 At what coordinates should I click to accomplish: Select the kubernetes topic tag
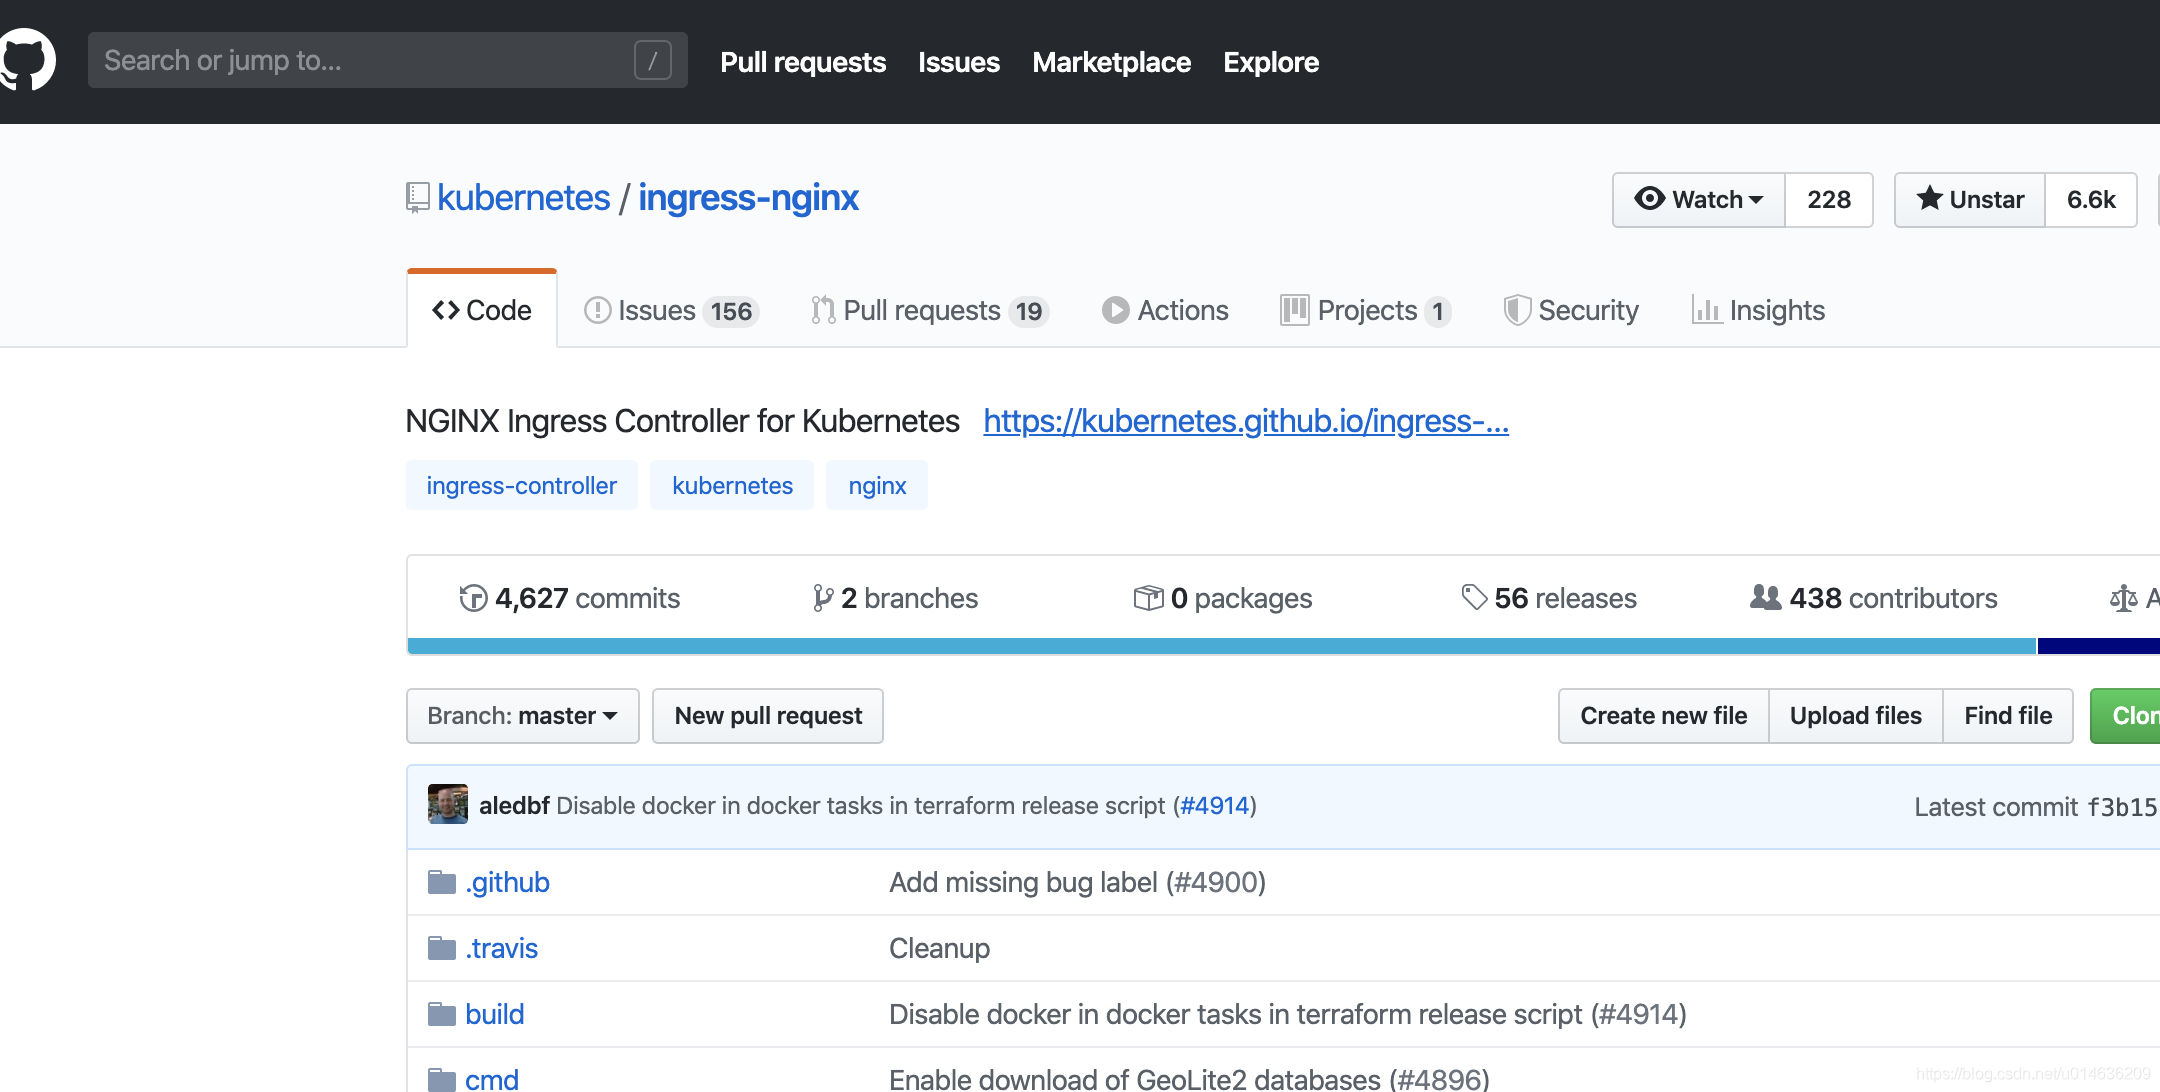(x=732, y=485)
